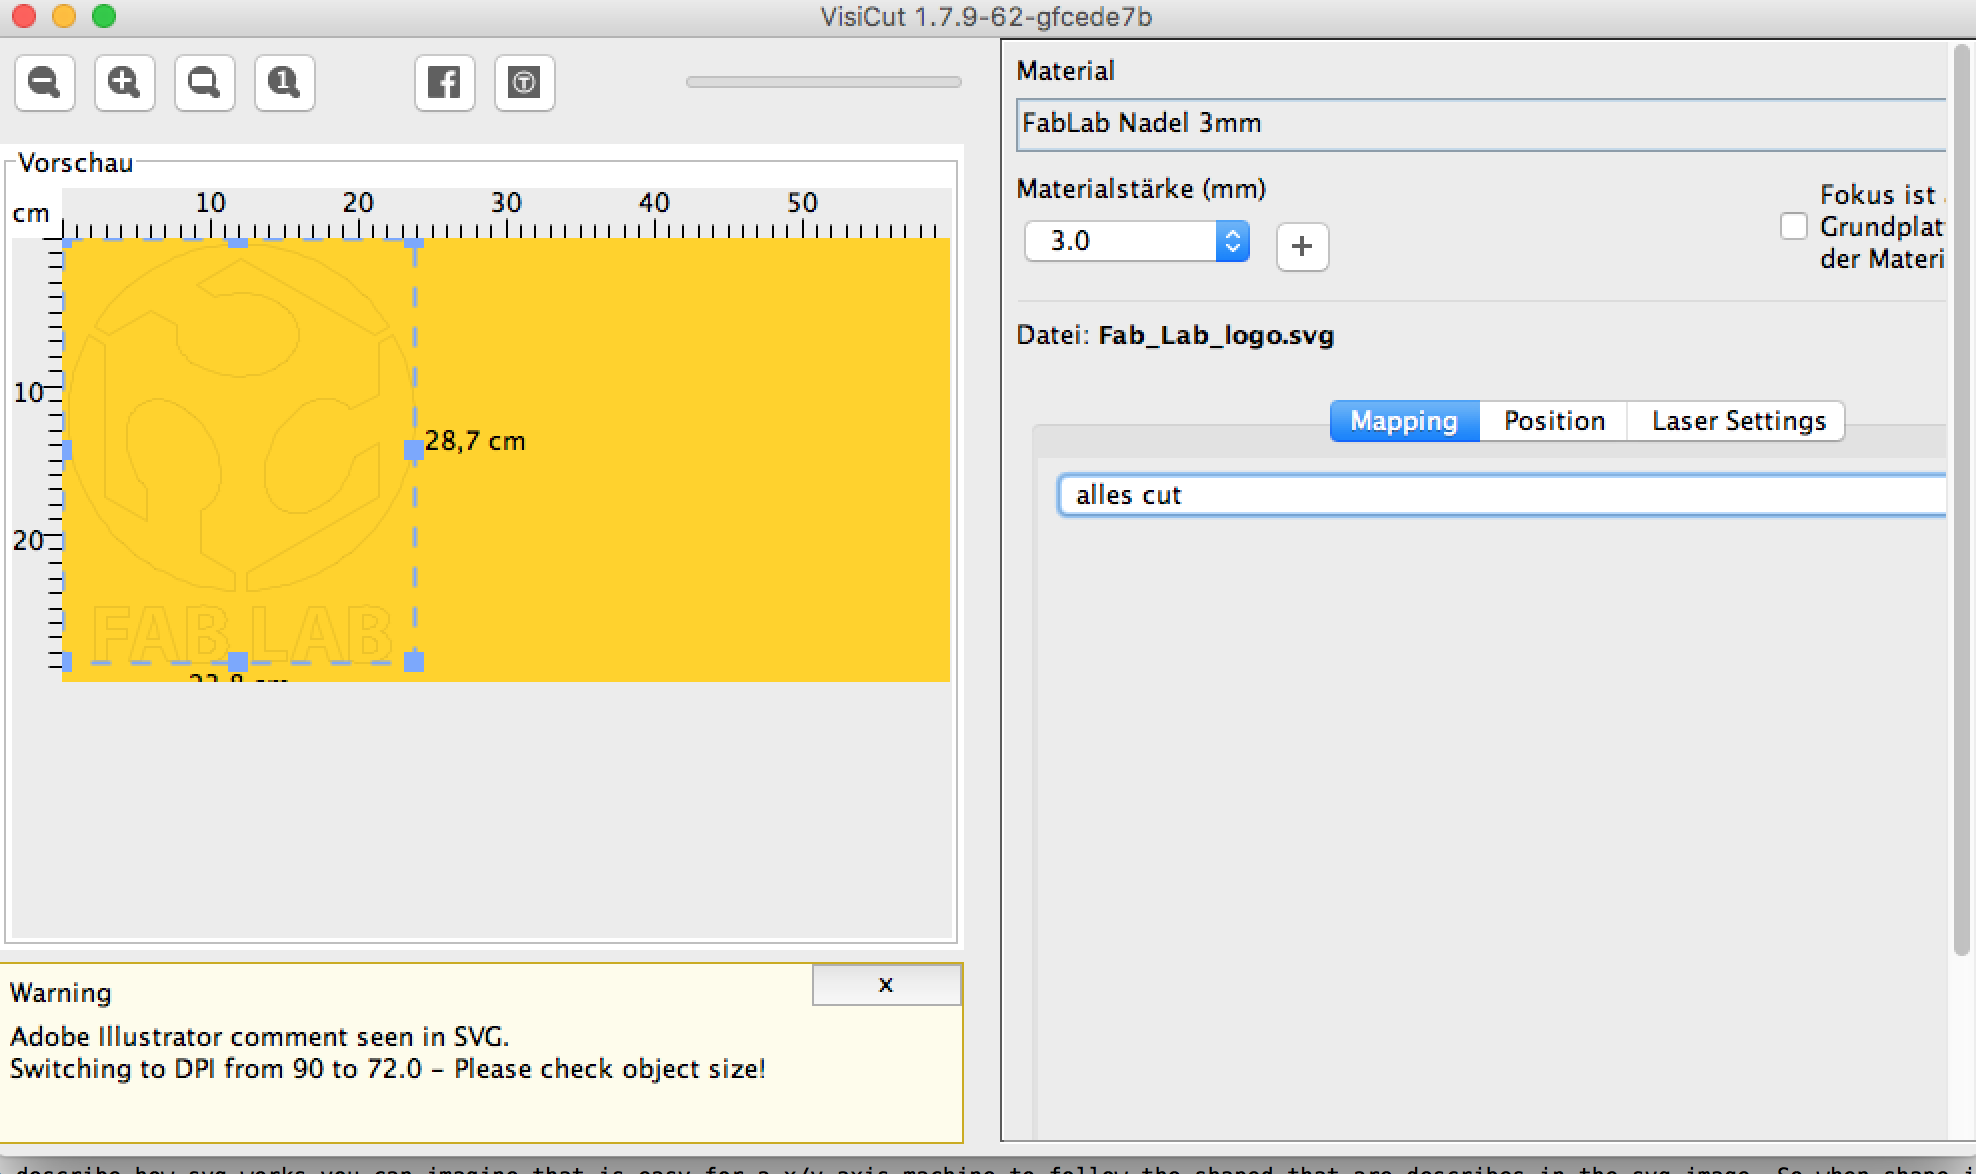Screen dimensions: 1976x1174
Task: Switch to the Position tab
Action: (x=1554, y=421)
